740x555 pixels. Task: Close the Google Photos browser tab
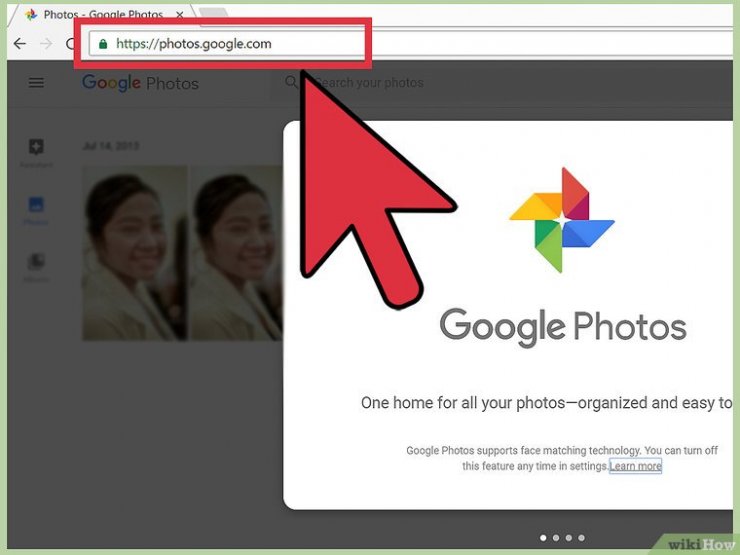(x=180, y=15)
